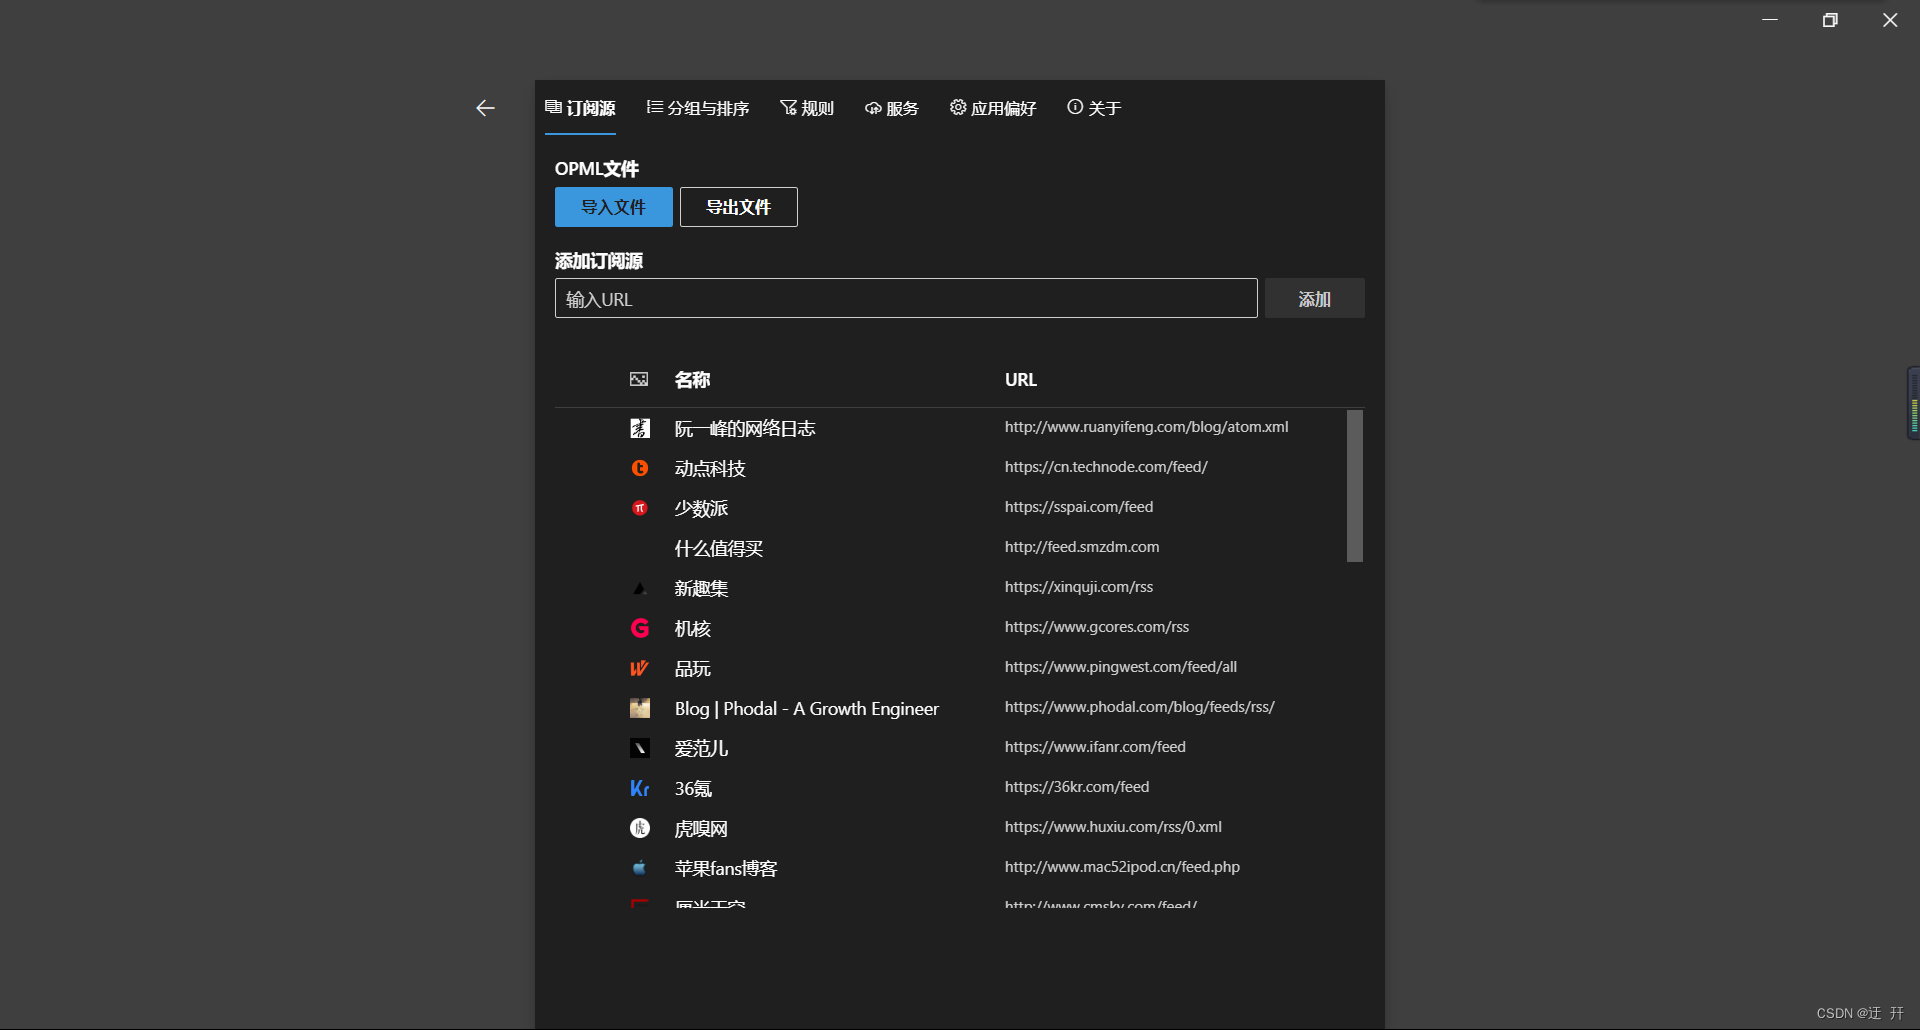
Task: Click the URL column header
Action: click(1021, 380)
